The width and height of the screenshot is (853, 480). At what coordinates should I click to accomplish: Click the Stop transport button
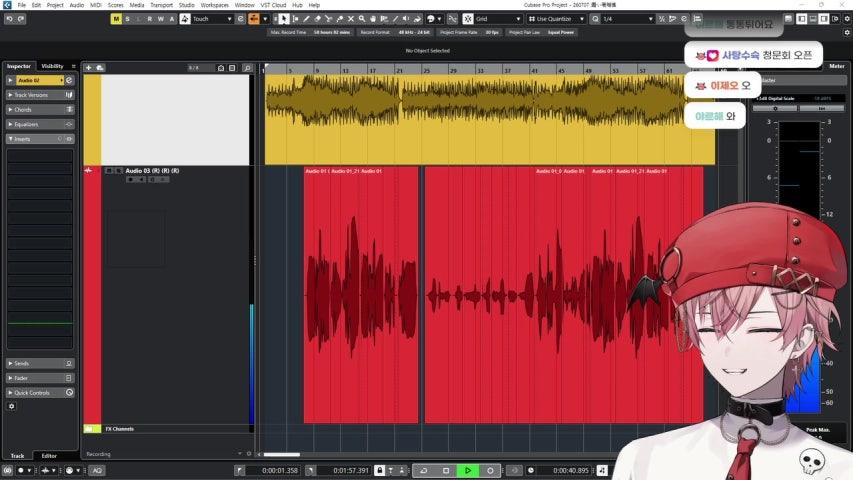click(446, 470)
